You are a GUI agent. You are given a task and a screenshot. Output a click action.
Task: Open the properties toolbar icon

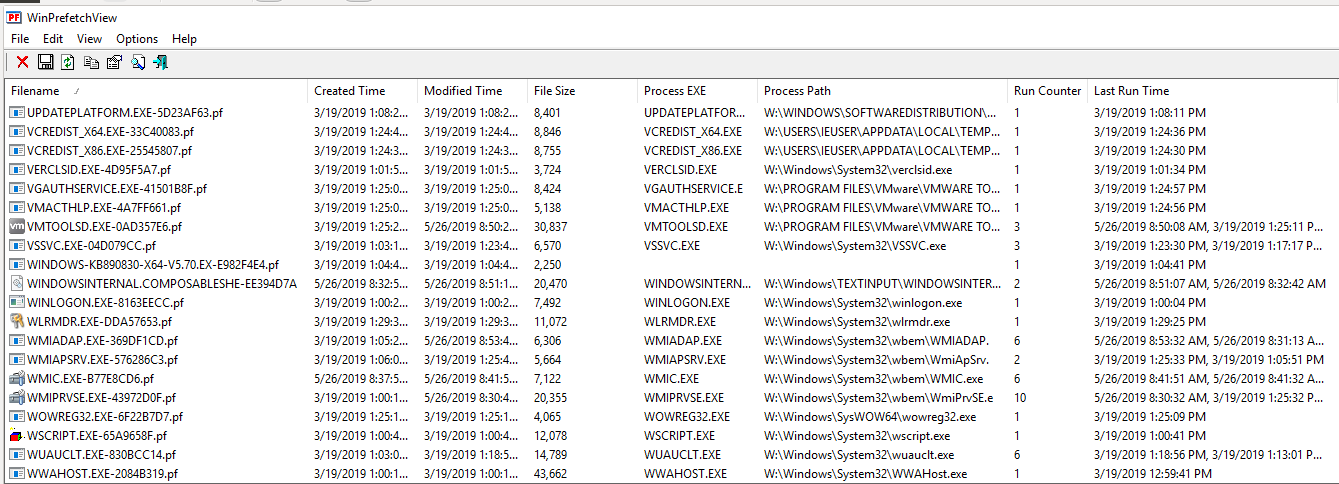114,63
